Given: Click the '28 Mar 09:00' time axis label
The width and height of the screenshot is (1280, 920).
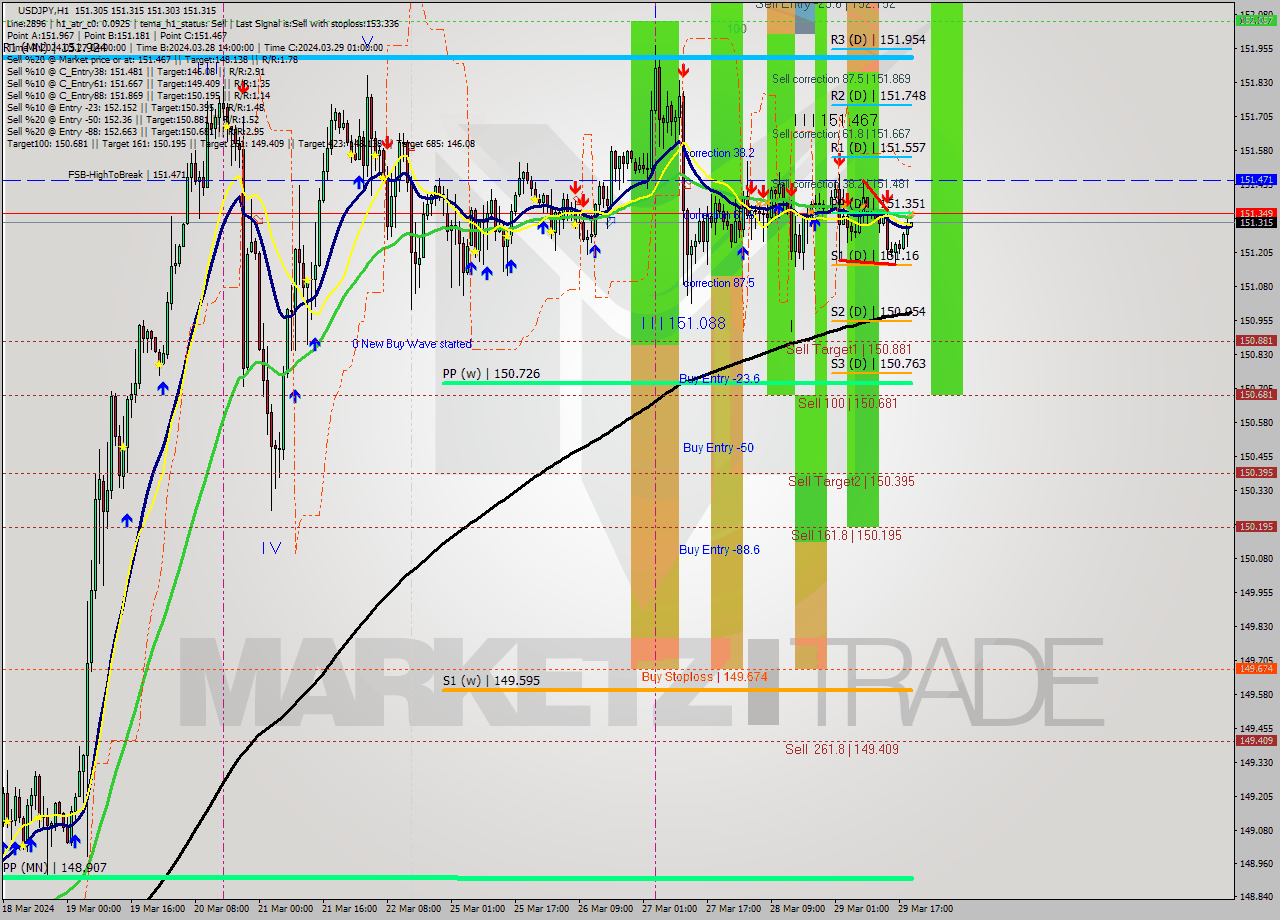Looking at the screenshot, I should click(x=797, y=909).
